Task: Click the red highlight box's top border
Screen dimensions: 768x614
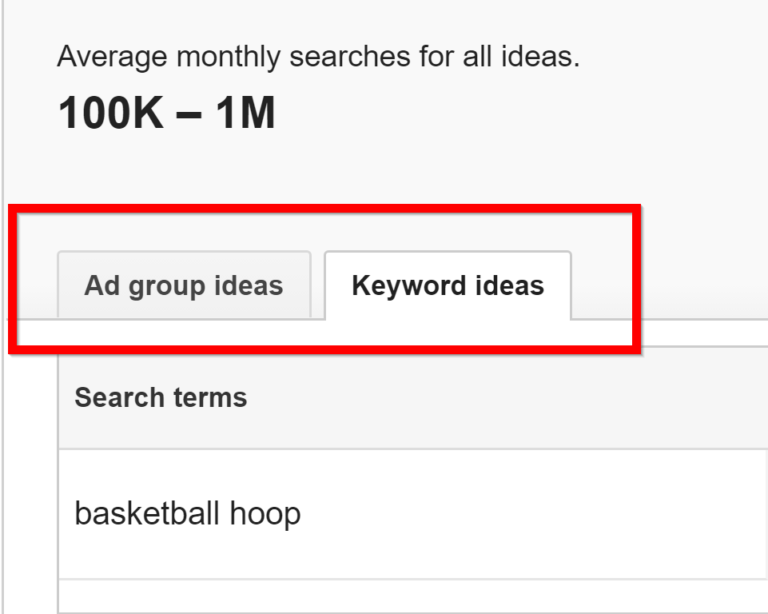Action: coord(325,209)
